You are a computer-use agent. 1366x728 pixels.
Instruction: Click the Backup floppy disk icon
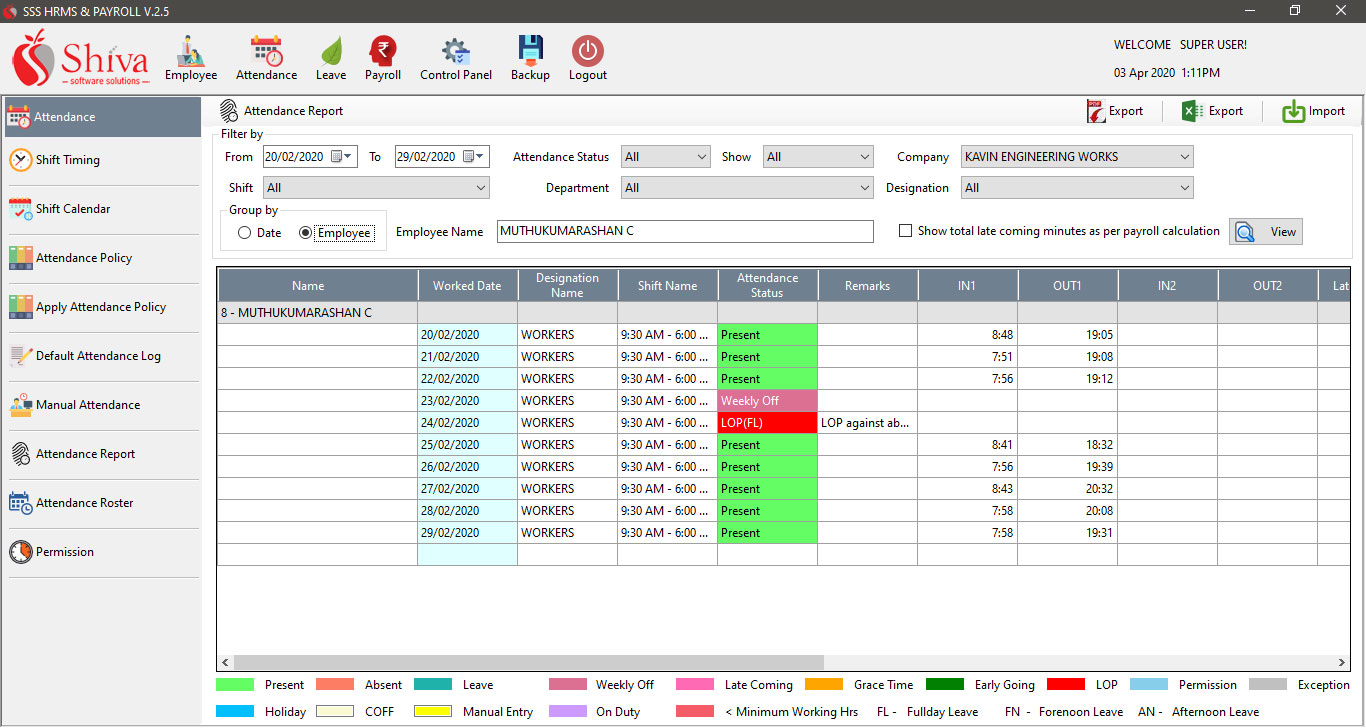pos(530,52)
